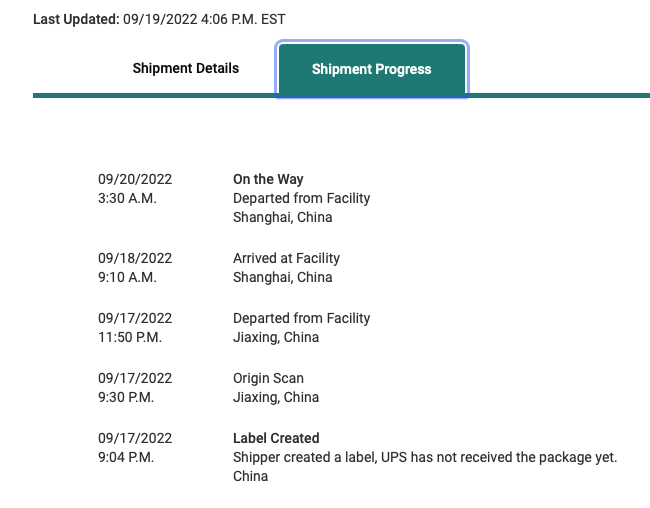650x508 pixels.
Task: Click the 9:04 P.M. time entry
Action: pyautogui.click(x=127, y=457)
